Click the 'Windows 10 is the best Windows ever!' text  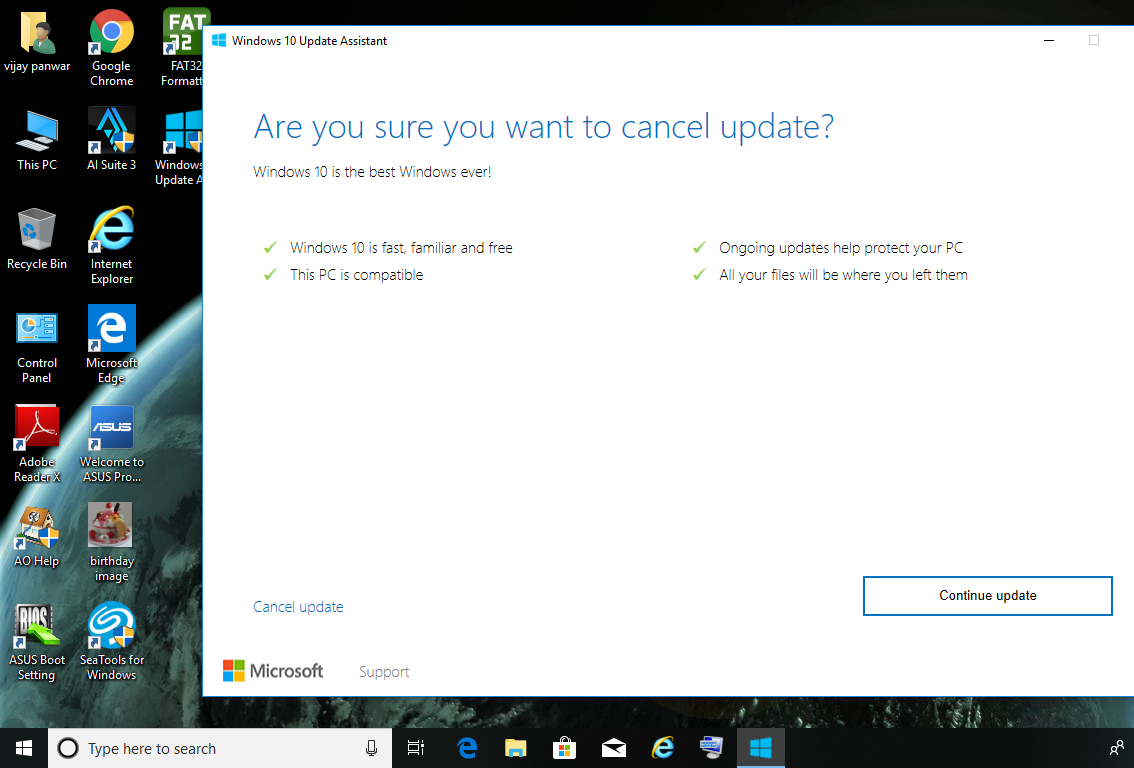[x=372, y=172]
